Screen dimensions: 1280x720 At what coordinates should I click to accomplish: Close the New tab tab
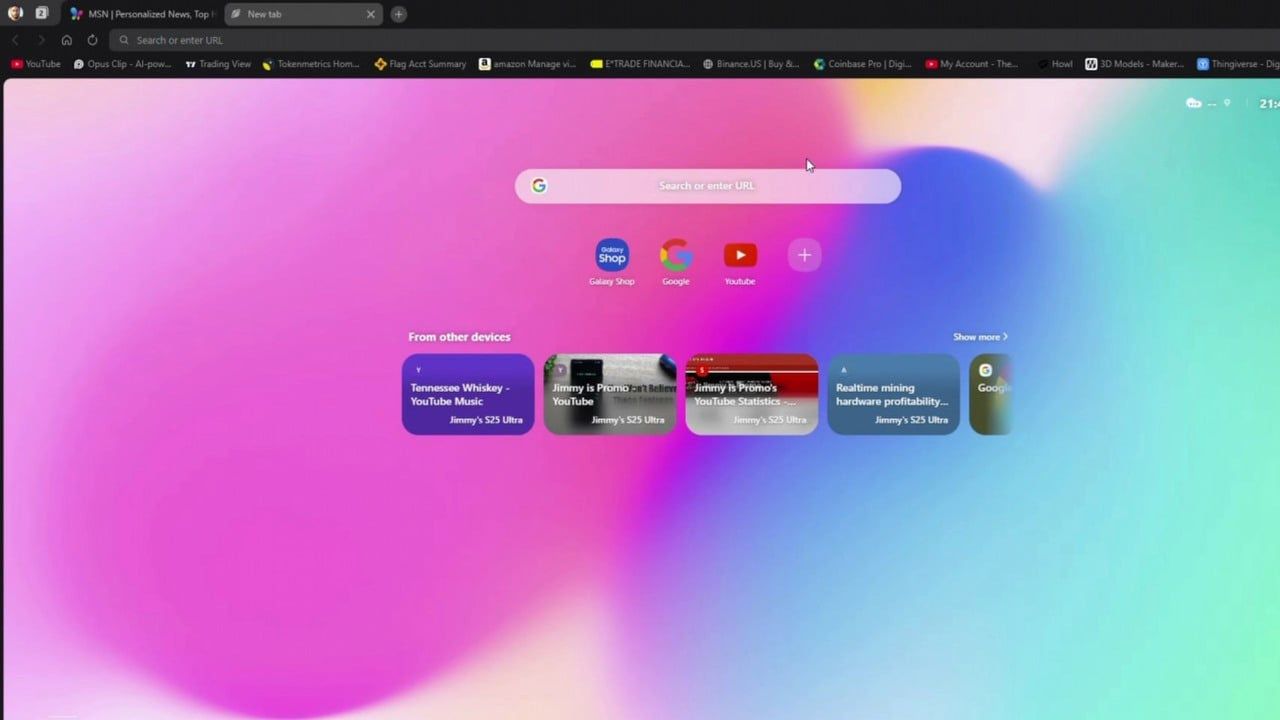coord(371,14)
